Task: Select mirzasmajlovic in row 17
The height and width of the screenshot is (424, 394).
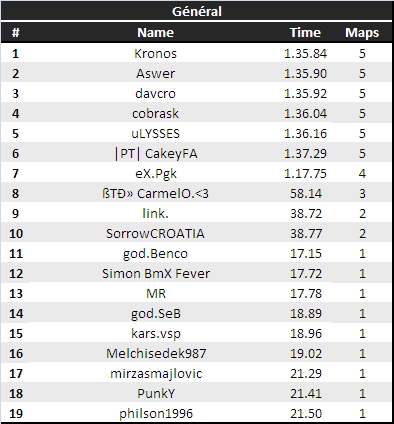Action: click(156, 373)
